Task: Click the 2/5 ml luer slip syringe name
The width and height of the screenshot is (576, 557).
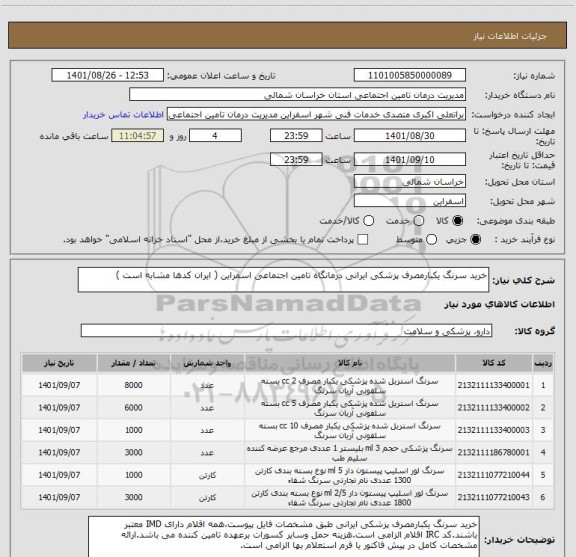Action: (350, 498)
